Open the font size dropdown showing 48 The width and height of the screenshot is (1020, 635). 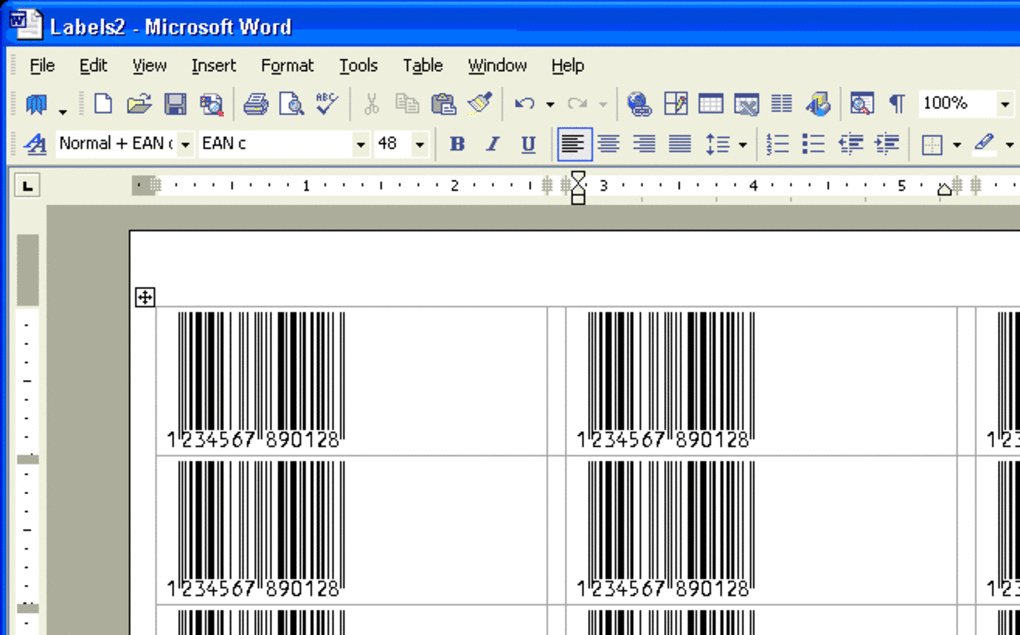419,144
